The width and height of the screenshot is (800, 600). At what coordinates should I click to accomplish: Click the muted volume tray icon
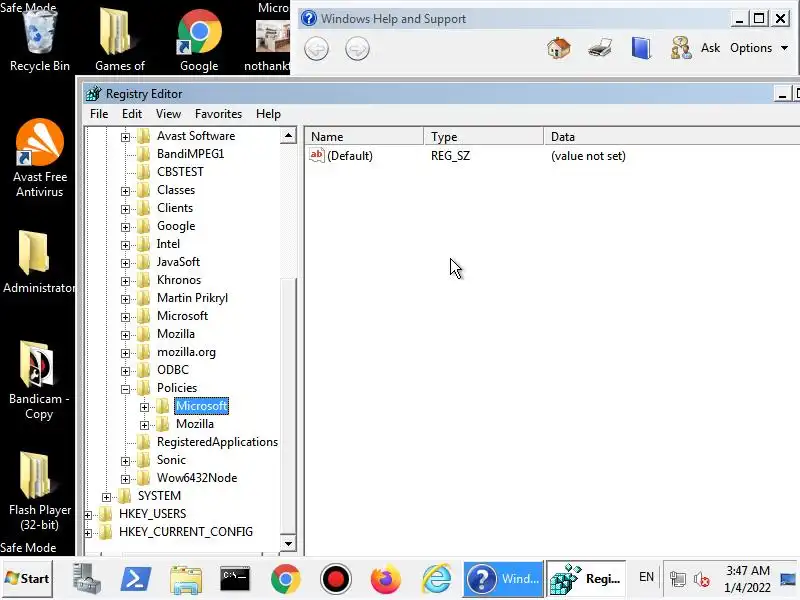[702, 579]
